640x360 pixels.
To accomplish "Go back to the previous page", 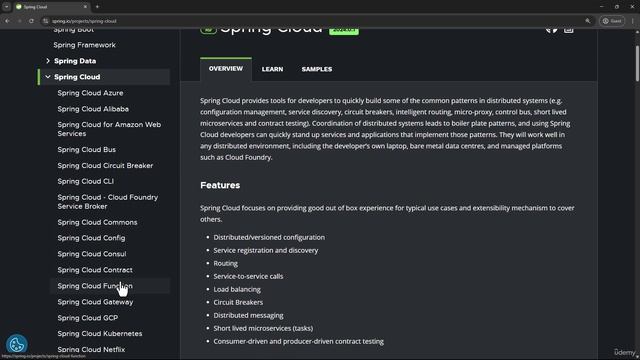I will click(x=7, y=21).
